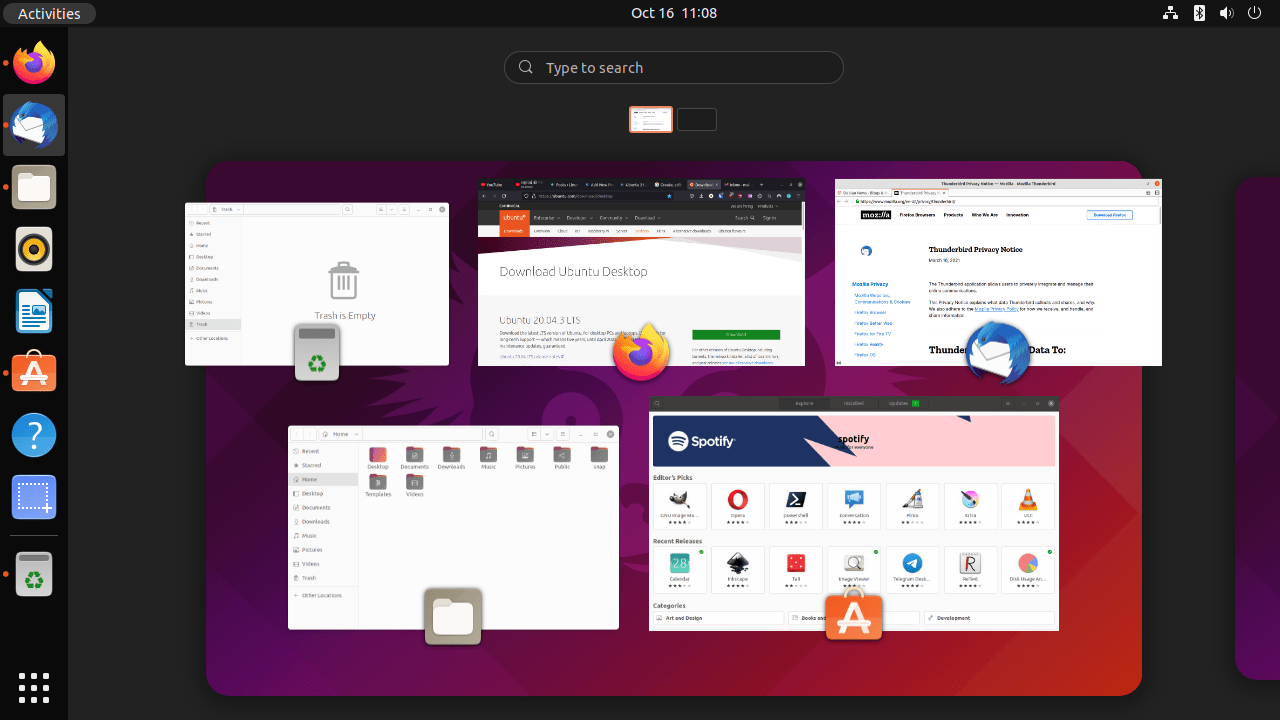Screen dimensions: 1280x720
Task: Switch to the second workspace thumbnail
Action: point(697,119)
